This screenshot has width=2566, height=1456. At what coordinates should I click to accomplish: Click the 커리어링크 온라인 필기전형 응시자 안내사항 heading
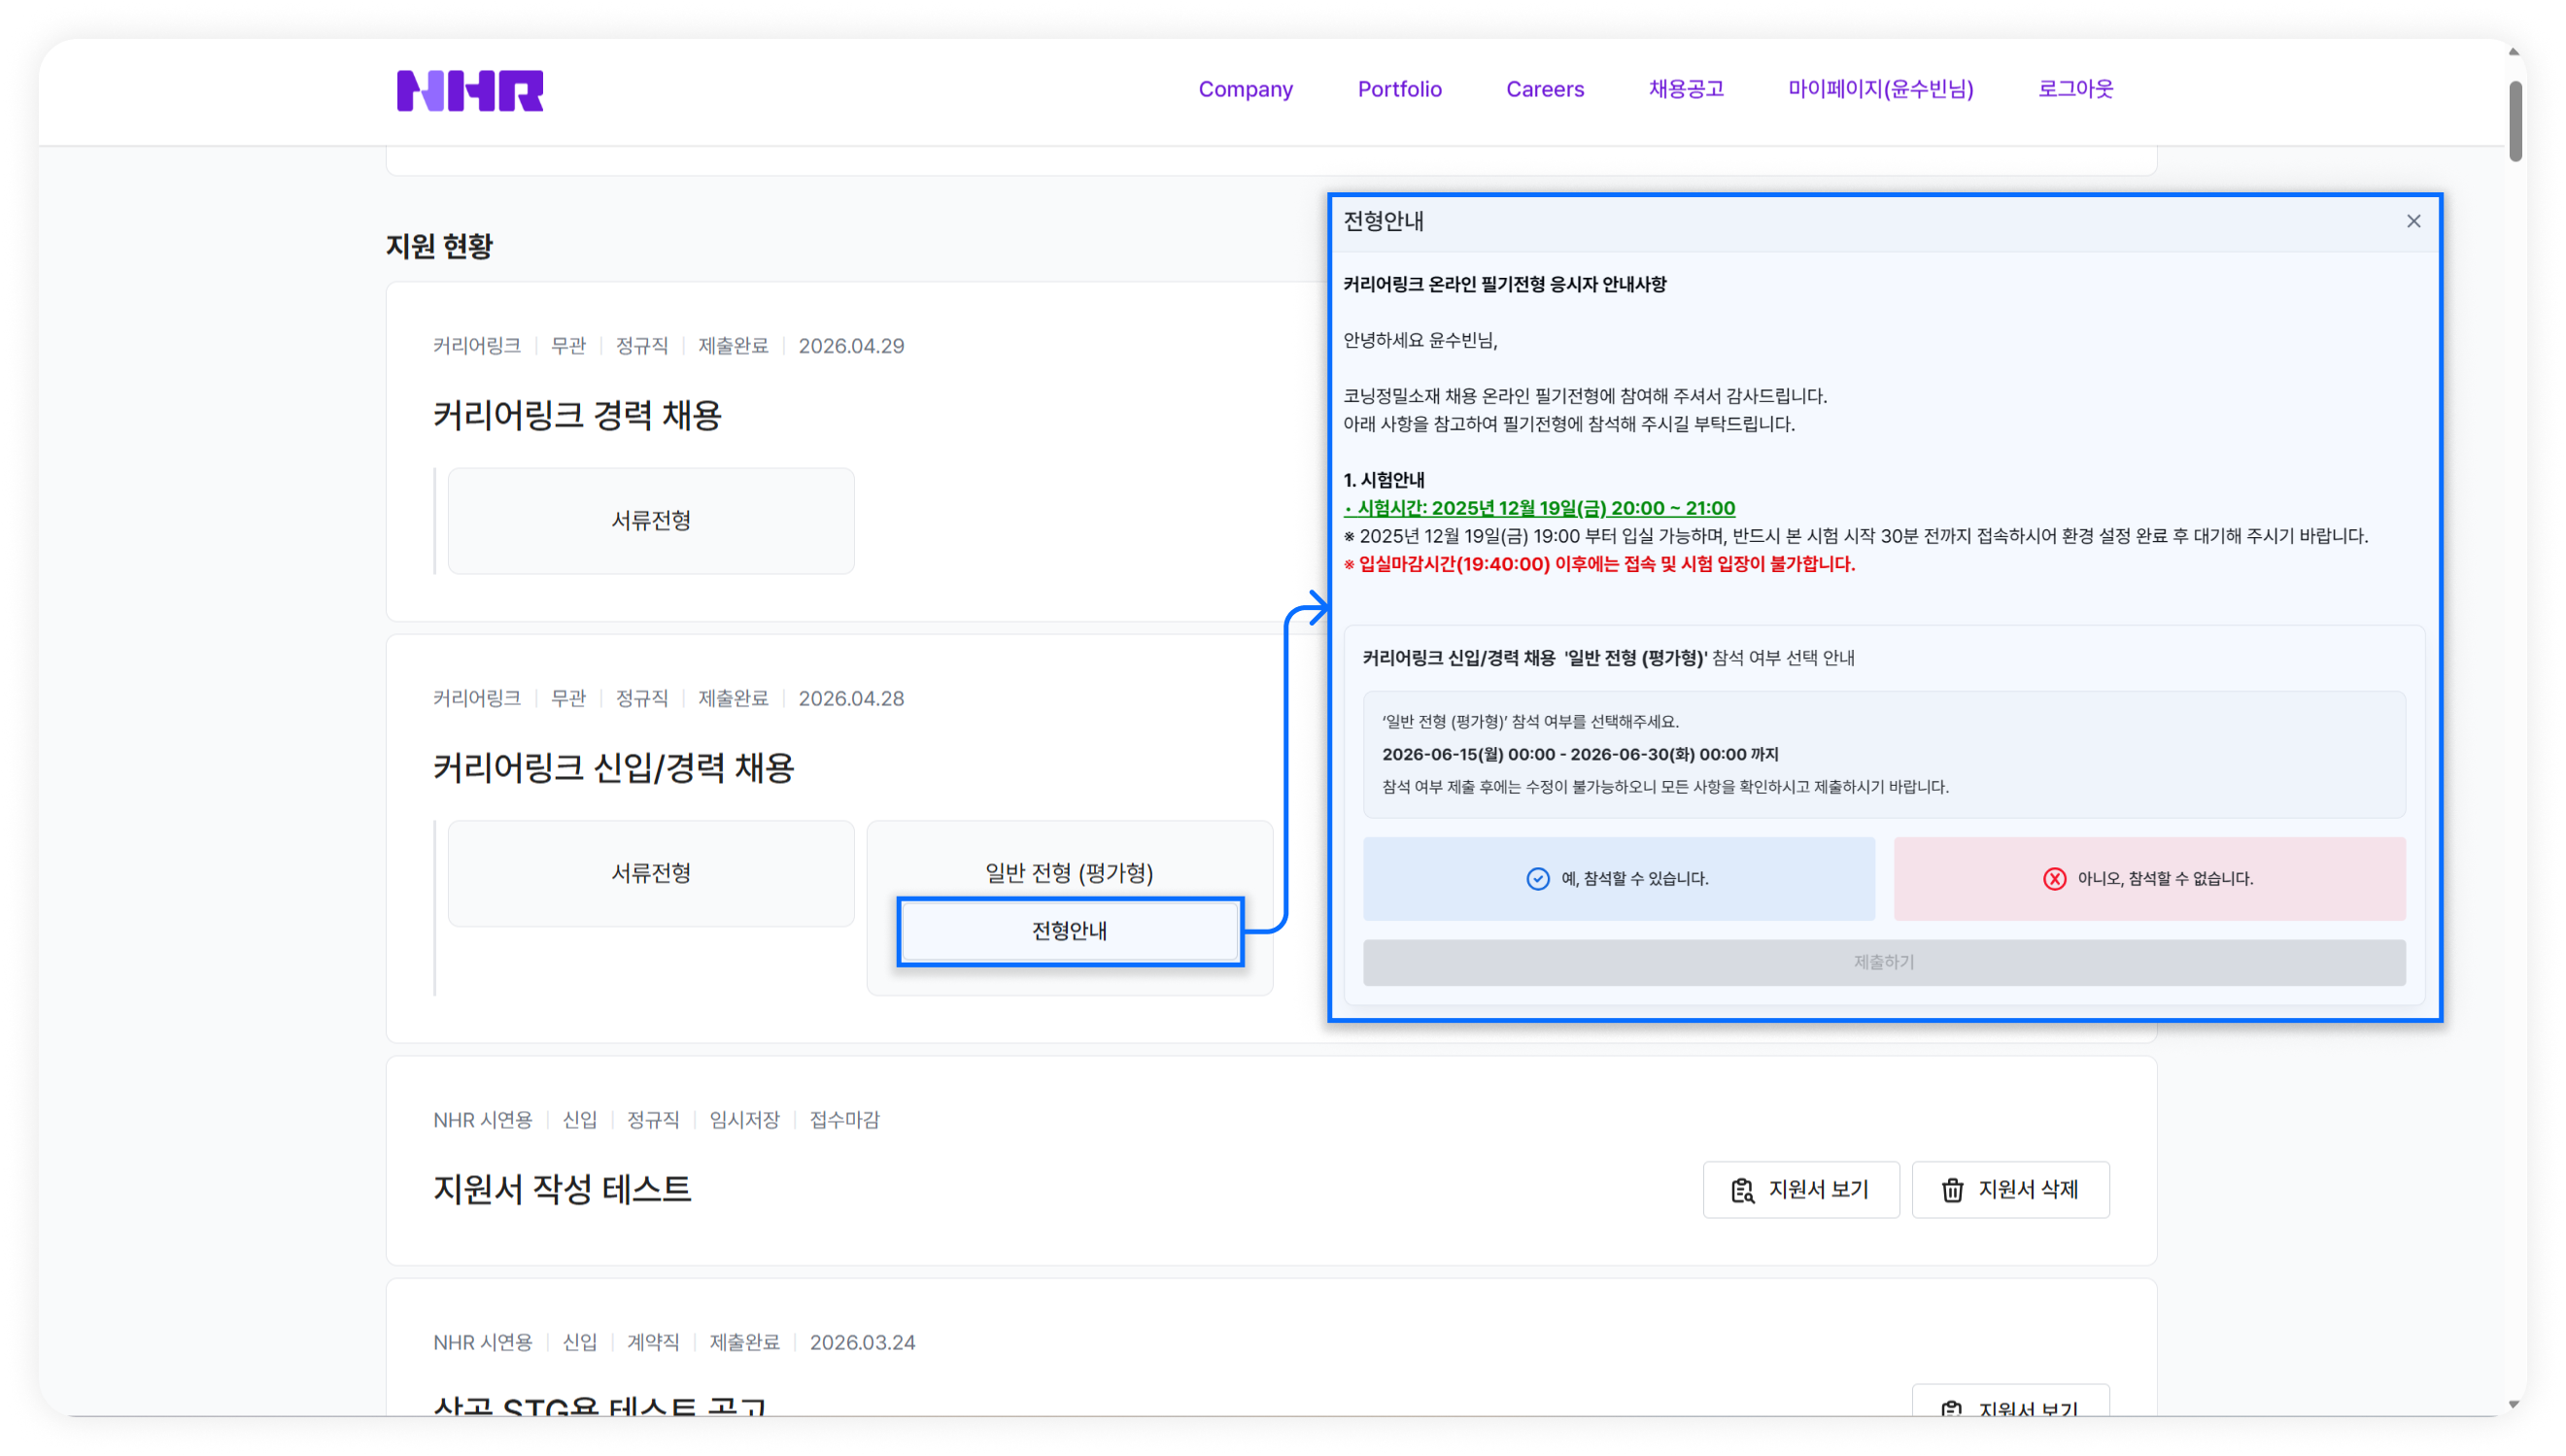tap(1504, 284)
